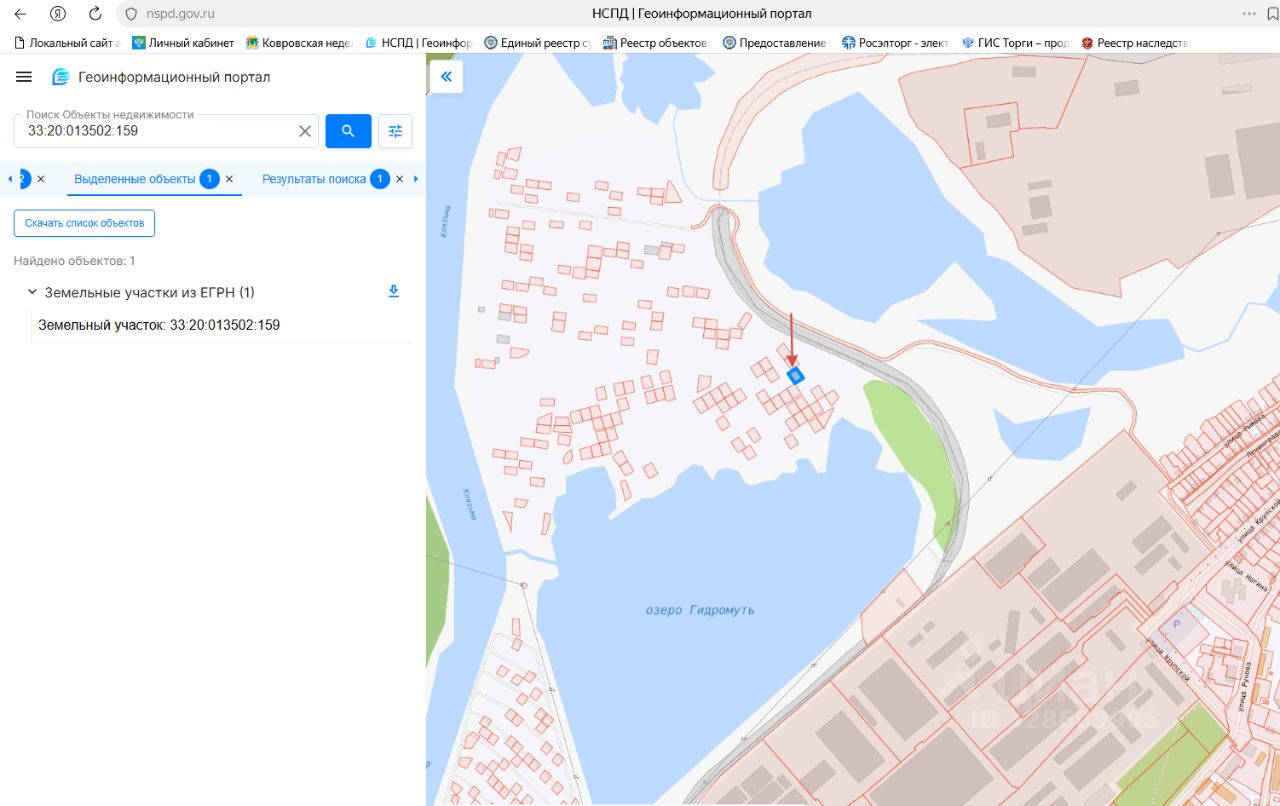Open the hamburger main menu
Image resolution: width=1280 pixels, height=806 pixels.
click(x=24, y=77)
